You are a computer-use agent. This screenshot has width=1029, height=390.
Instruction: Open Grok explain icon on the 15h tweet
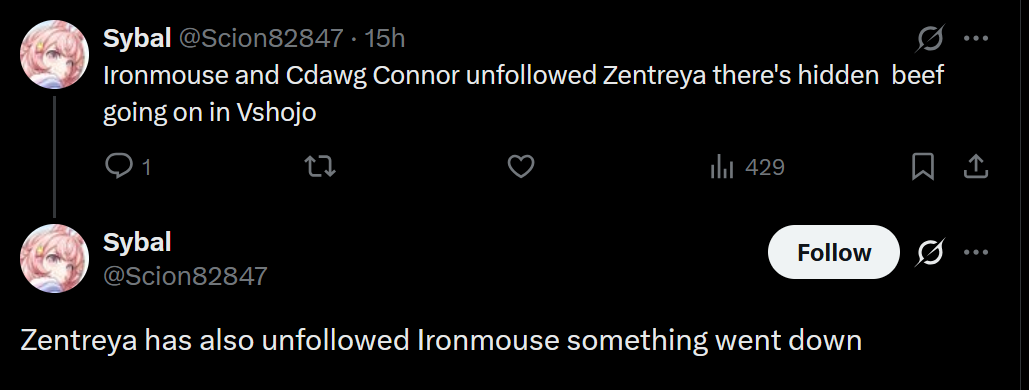(930, 38)
